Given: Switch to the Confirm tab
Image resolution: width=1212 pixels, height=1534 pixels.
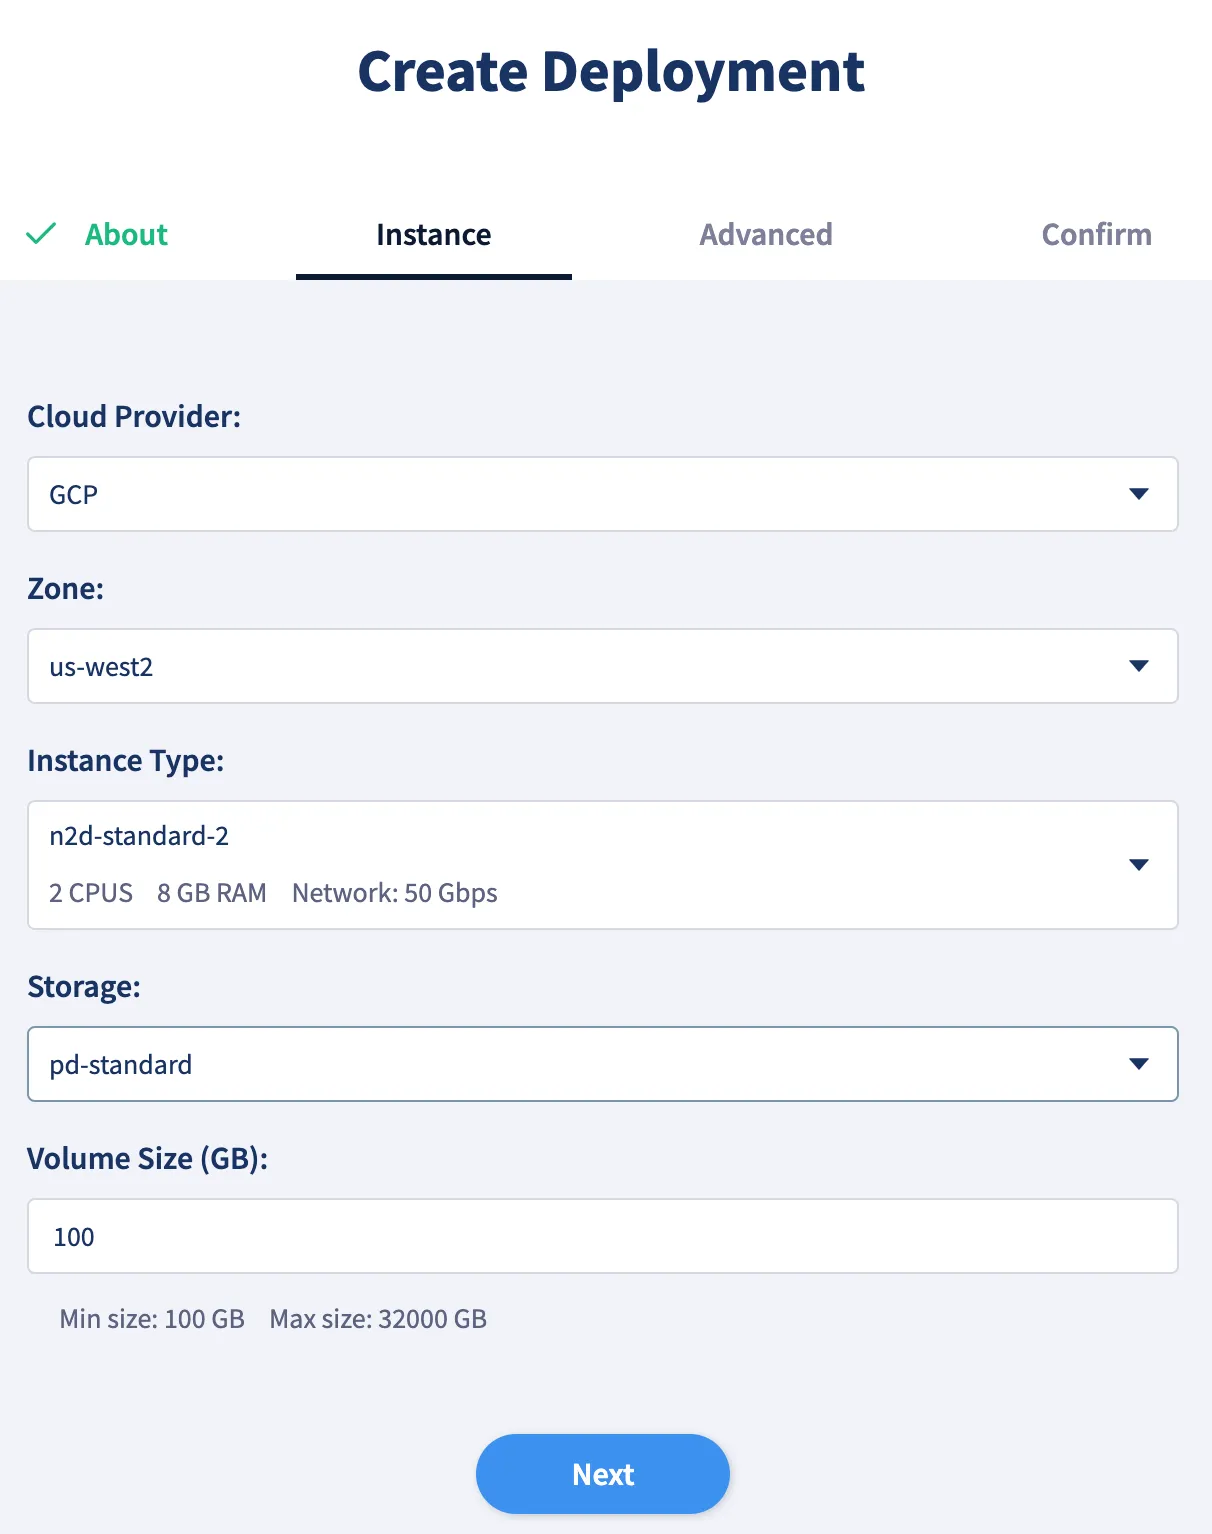Looking at the screenshot, I should 1096,234.
